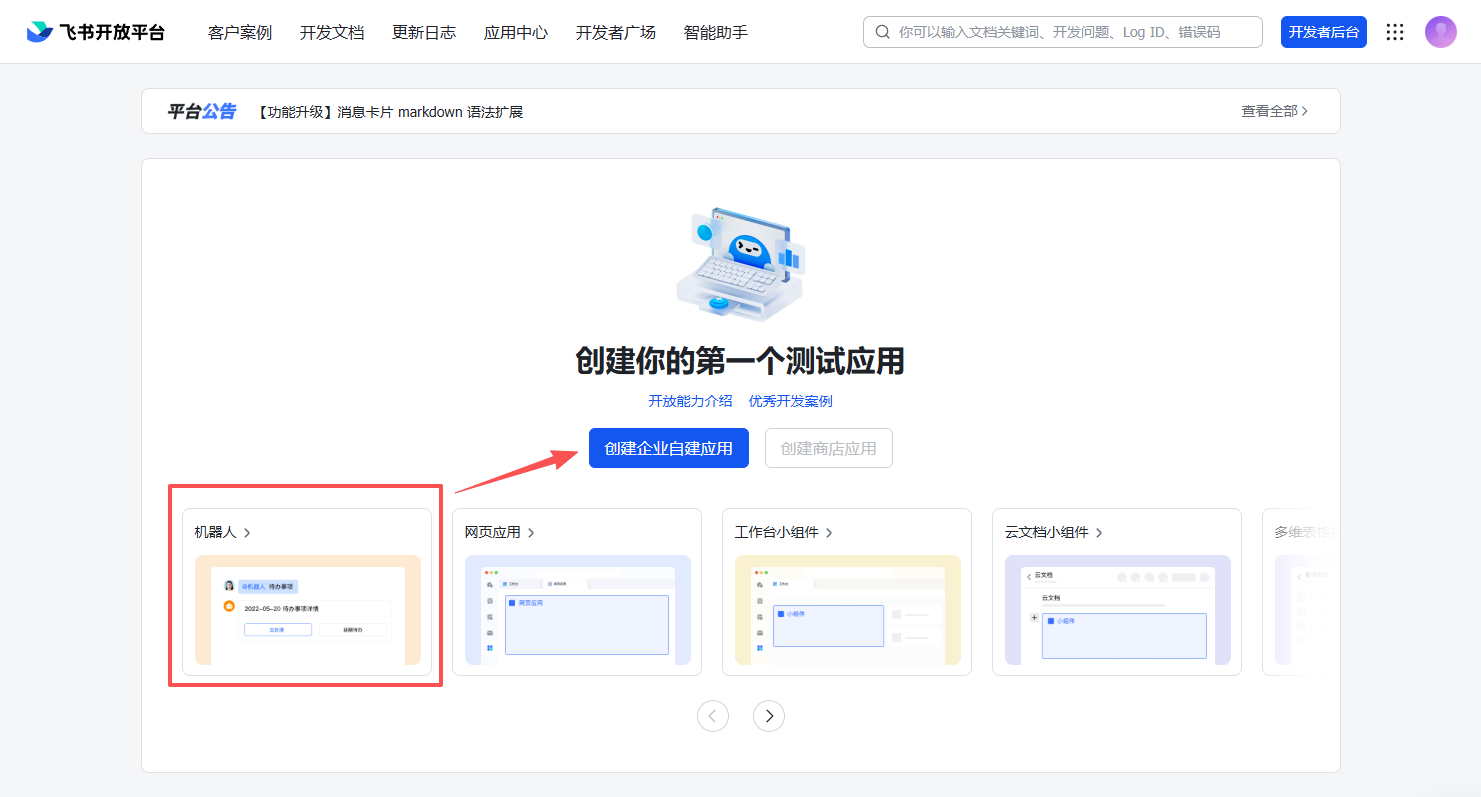Expand the 机器人 card chevron
The height and width of the screenshot is (797, 1481).
(247, 533)
